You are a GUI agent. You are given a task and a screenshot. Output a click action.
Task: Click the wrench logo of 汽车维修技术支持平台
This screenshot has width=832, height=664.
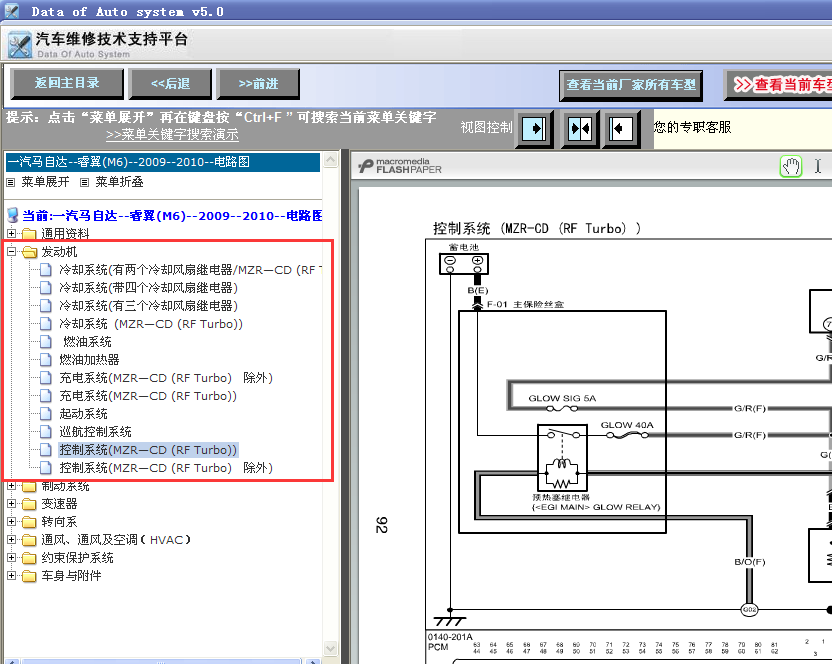click(x=20, y=45)
